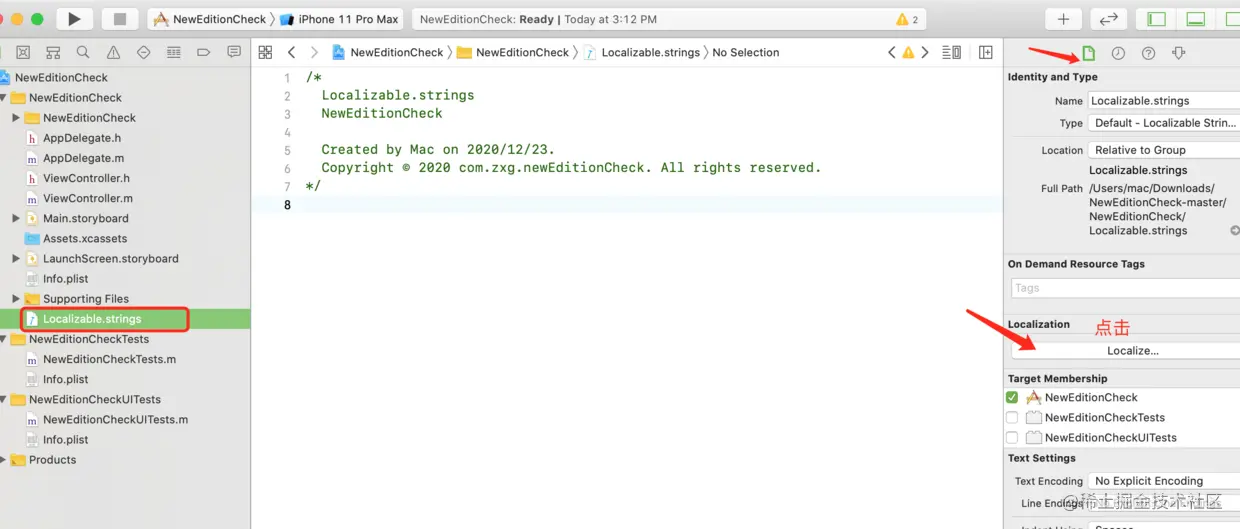Open the source control navigator

23,52
